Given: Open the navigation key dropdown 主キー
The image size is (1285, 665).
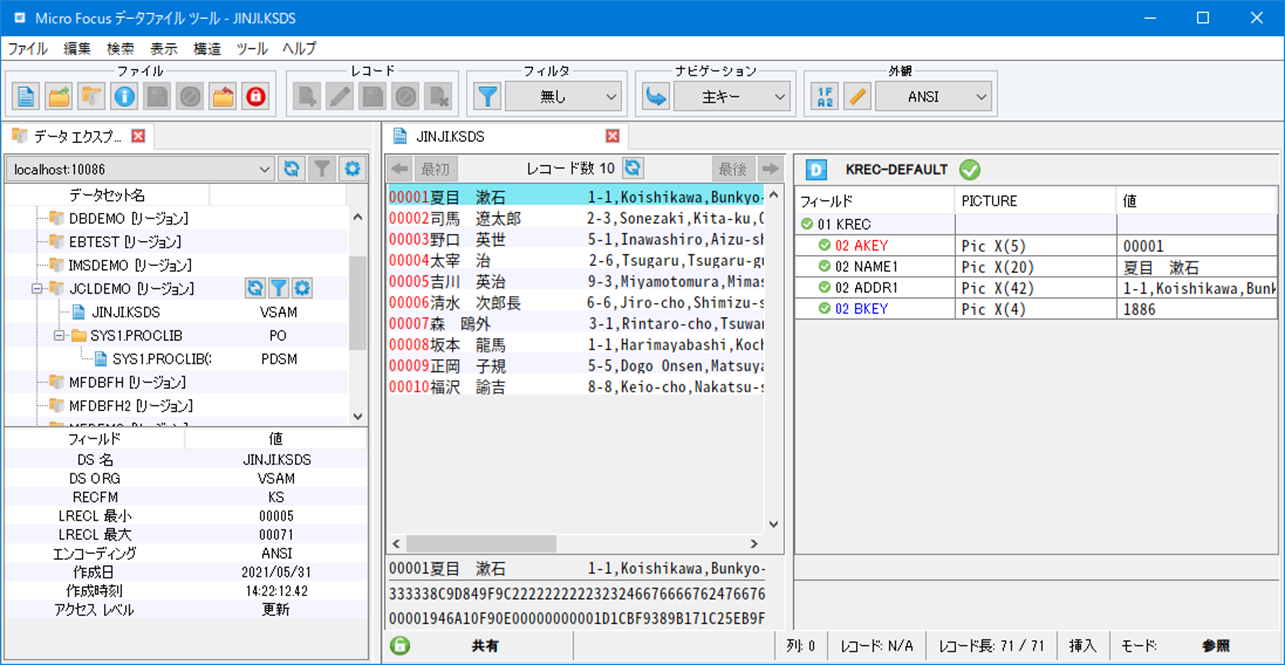Looking at the screenshot, I should 733,96.
